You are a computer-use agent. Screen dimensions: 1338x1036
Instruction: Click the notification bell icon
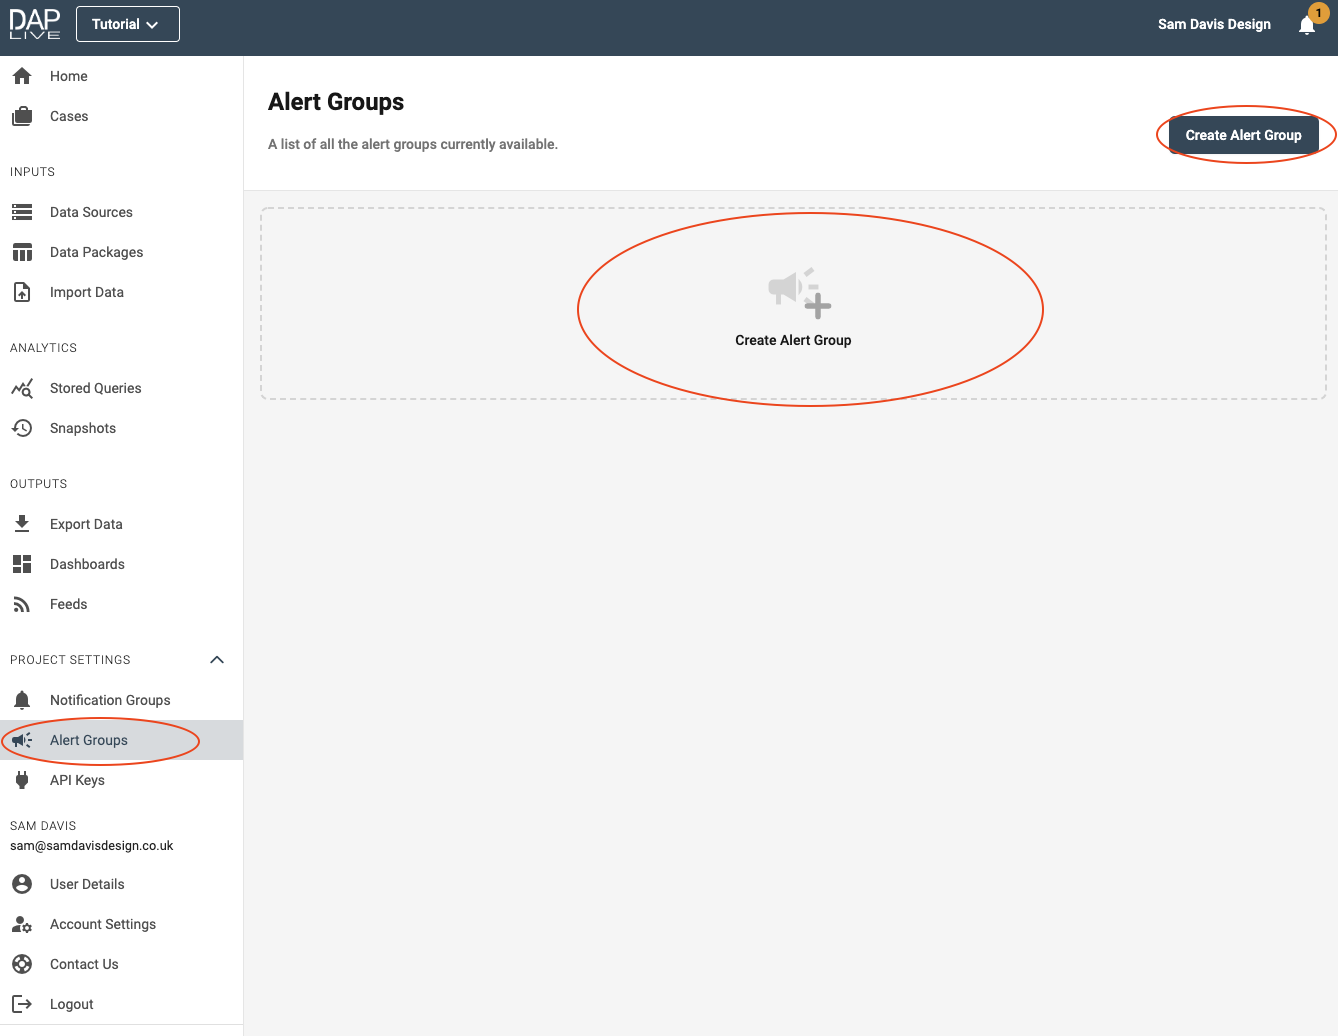tap(1306, 26)
